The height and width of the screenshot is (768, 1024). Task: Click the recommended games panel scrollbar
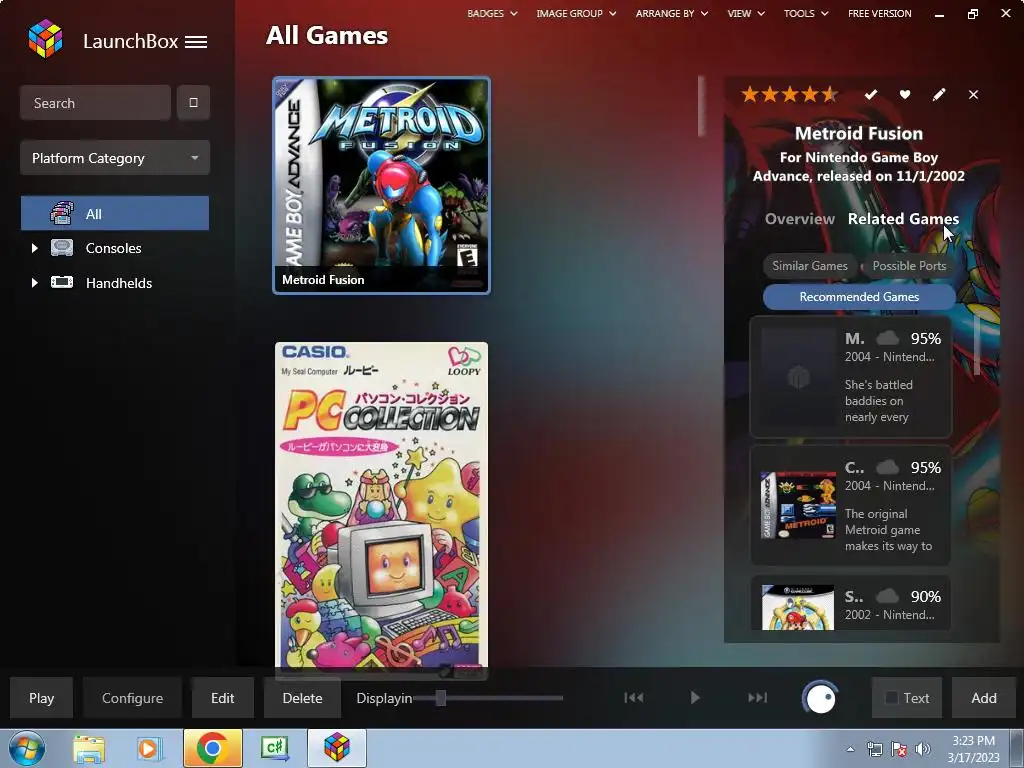[x=977, y=346]
